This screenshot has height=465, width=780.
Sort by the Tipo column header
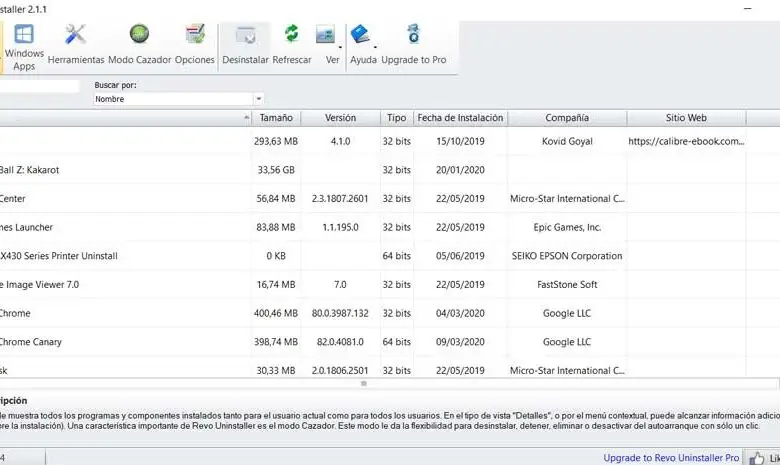pyautogui.click(x=396, y=118)
